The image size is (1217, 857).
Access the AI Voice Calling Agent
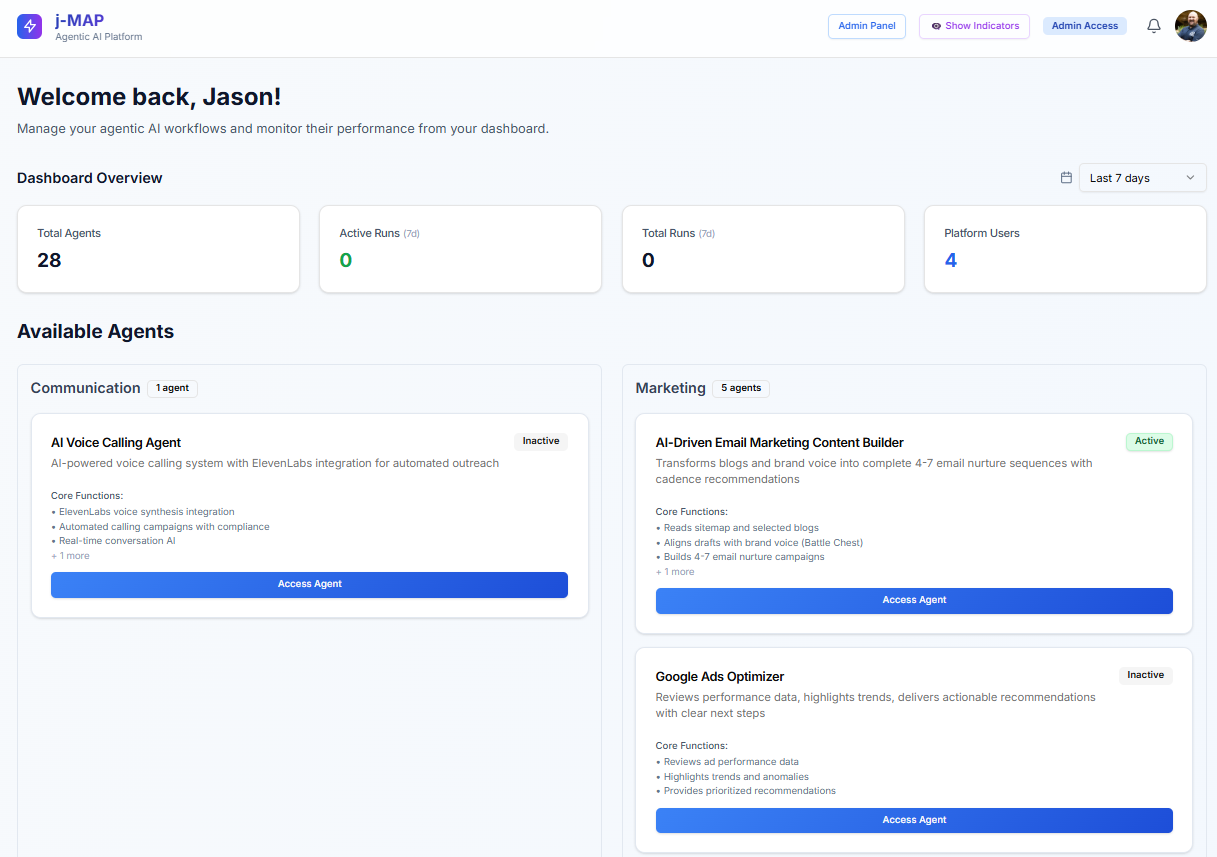pos(309,585)
